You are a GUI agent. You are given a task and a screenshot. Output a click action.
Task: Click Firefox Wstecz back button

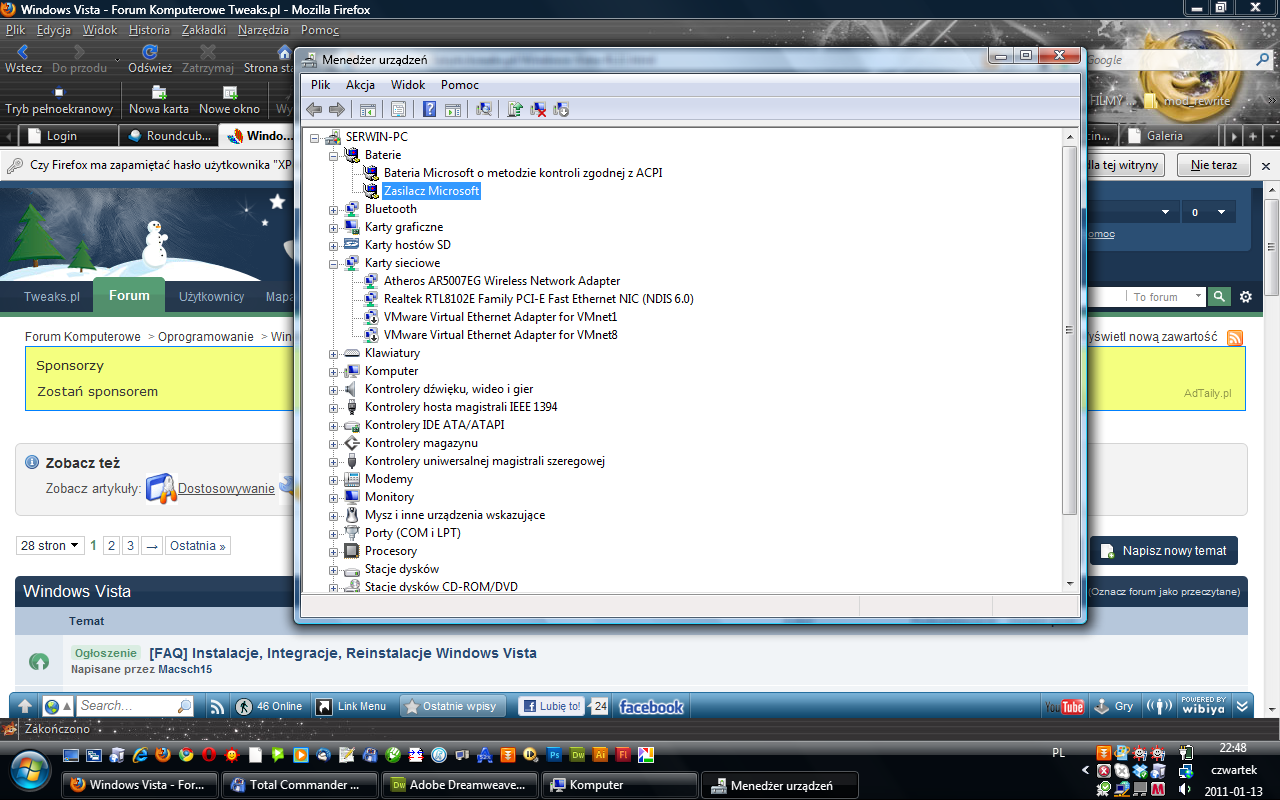(23, 59)
